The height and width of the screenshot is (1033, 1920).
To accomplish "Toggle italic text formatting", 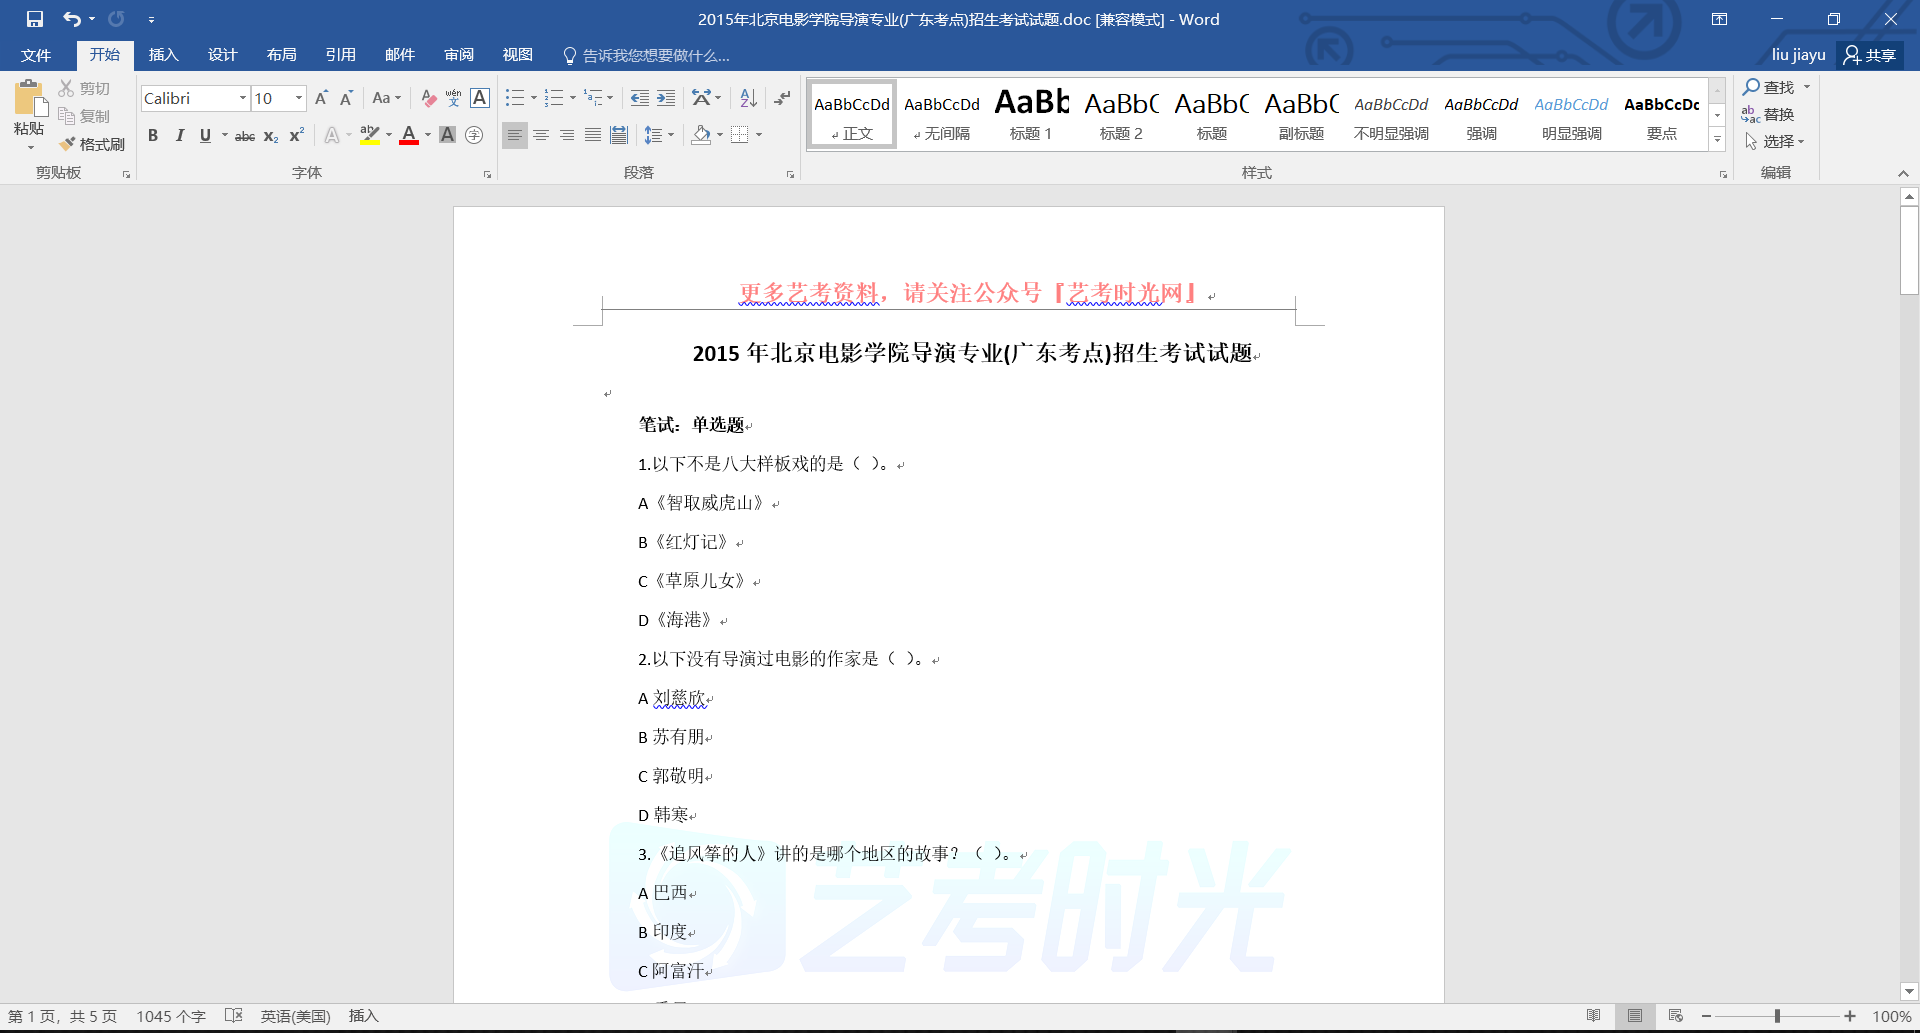I will click(180, 135).
